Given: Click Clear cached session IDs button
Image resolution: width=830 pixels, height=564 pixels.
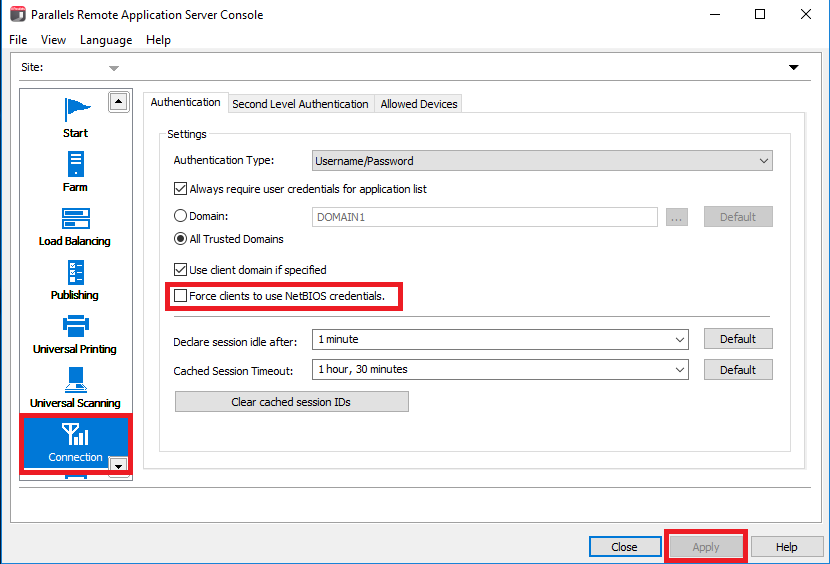Looking at the screenshot, I should coord(292,402).
